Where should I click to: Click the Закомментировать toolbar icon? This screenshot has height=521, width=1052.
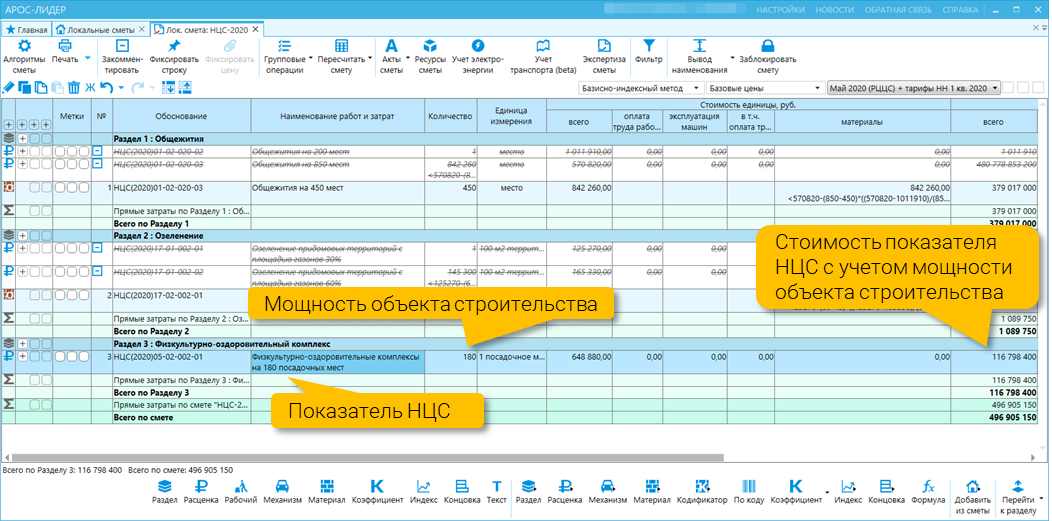point(122,46)
